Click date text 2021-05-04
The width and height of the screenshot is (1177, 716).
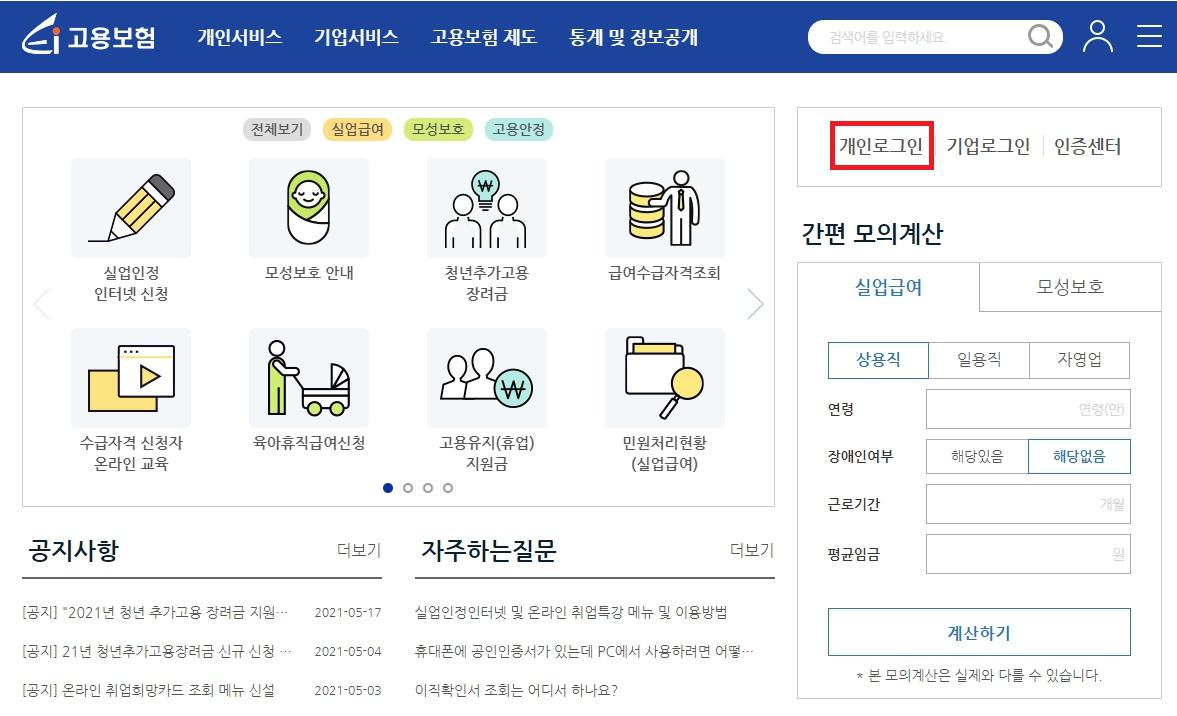[348, 651]
